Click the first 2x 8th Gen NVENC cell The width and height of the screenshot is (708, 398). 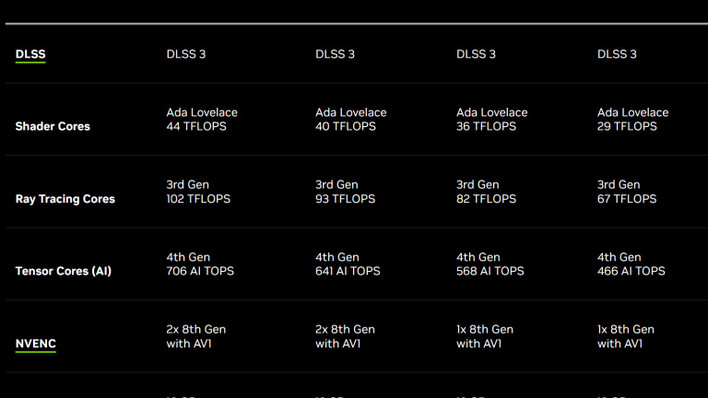(x=196, y=337)
